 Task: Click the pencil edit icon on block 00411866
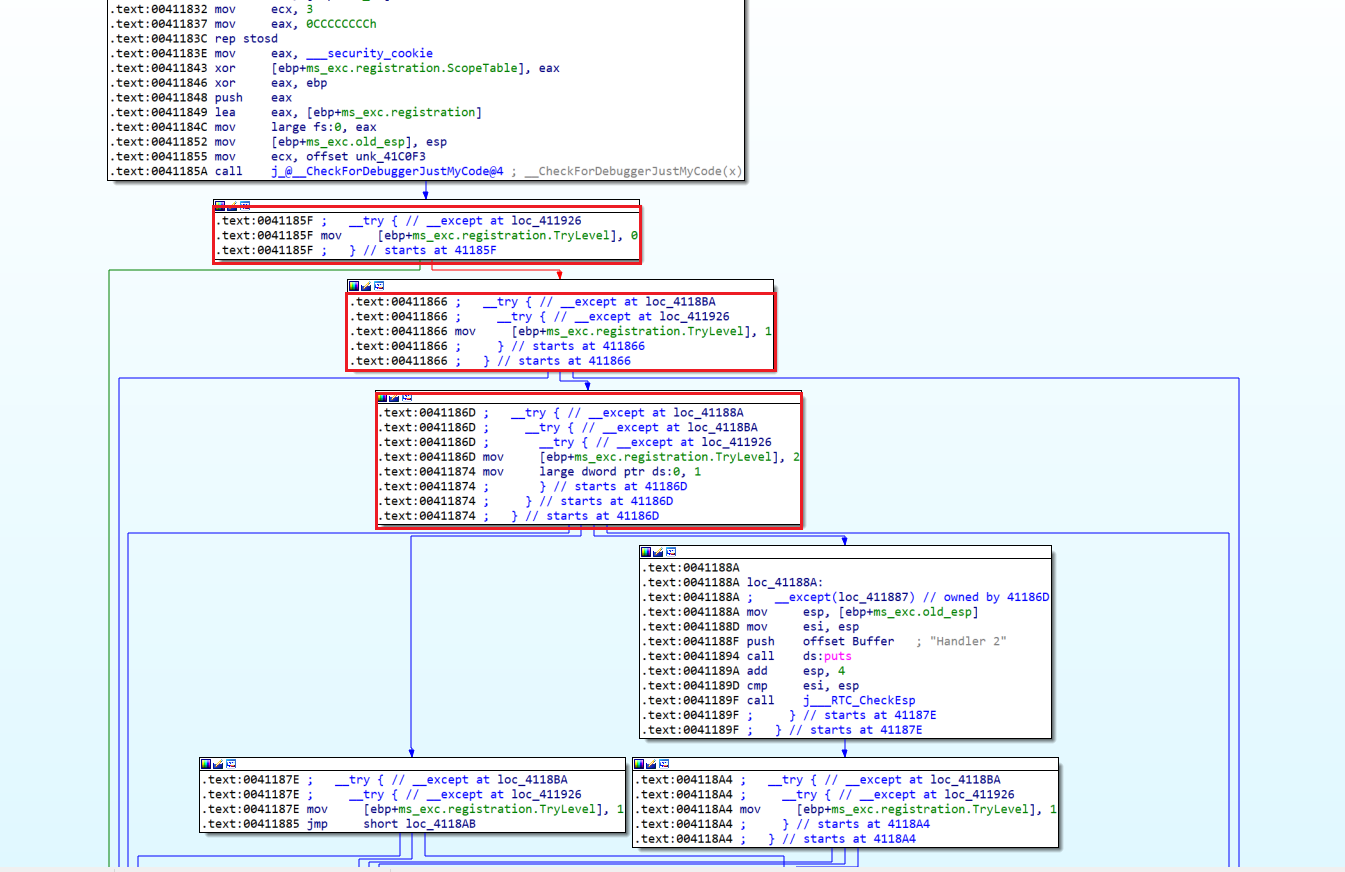(366, 286)
